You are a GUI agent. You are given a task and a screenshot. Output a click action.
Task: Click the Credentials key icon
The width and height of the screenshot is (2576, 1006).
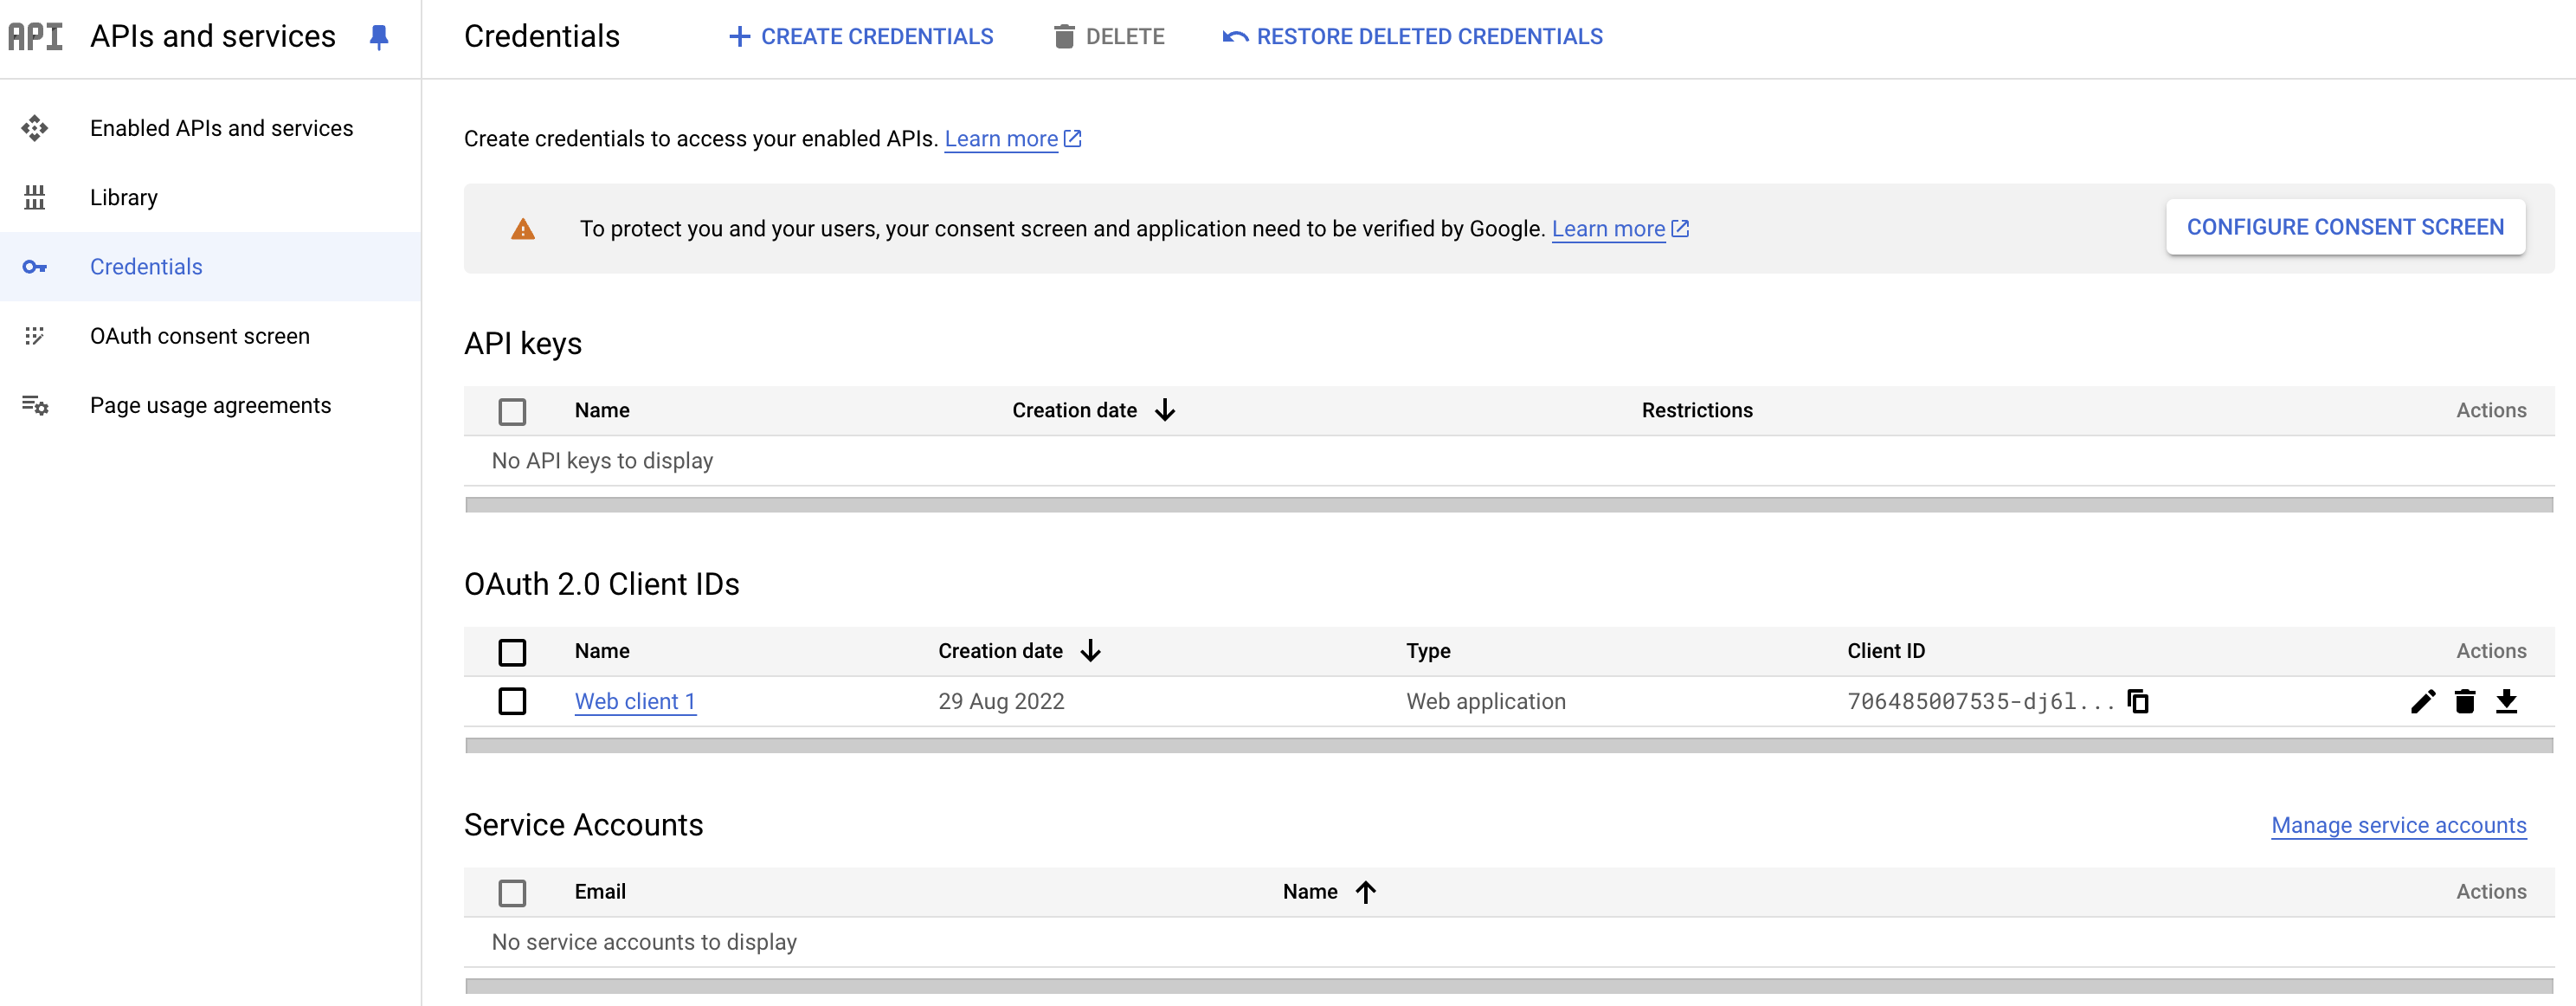coord(35,267)
